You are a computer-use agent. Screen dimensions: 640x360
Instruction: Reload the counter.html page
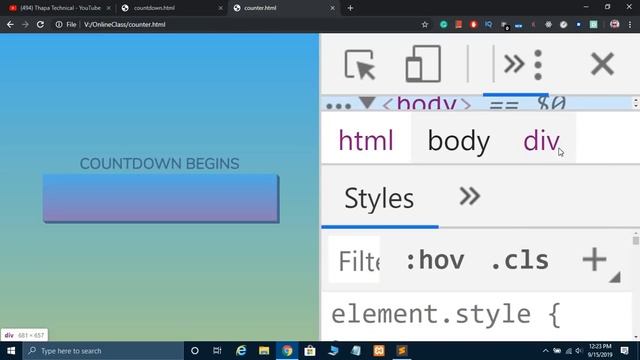pyautogui.click(x=40, y=24)
